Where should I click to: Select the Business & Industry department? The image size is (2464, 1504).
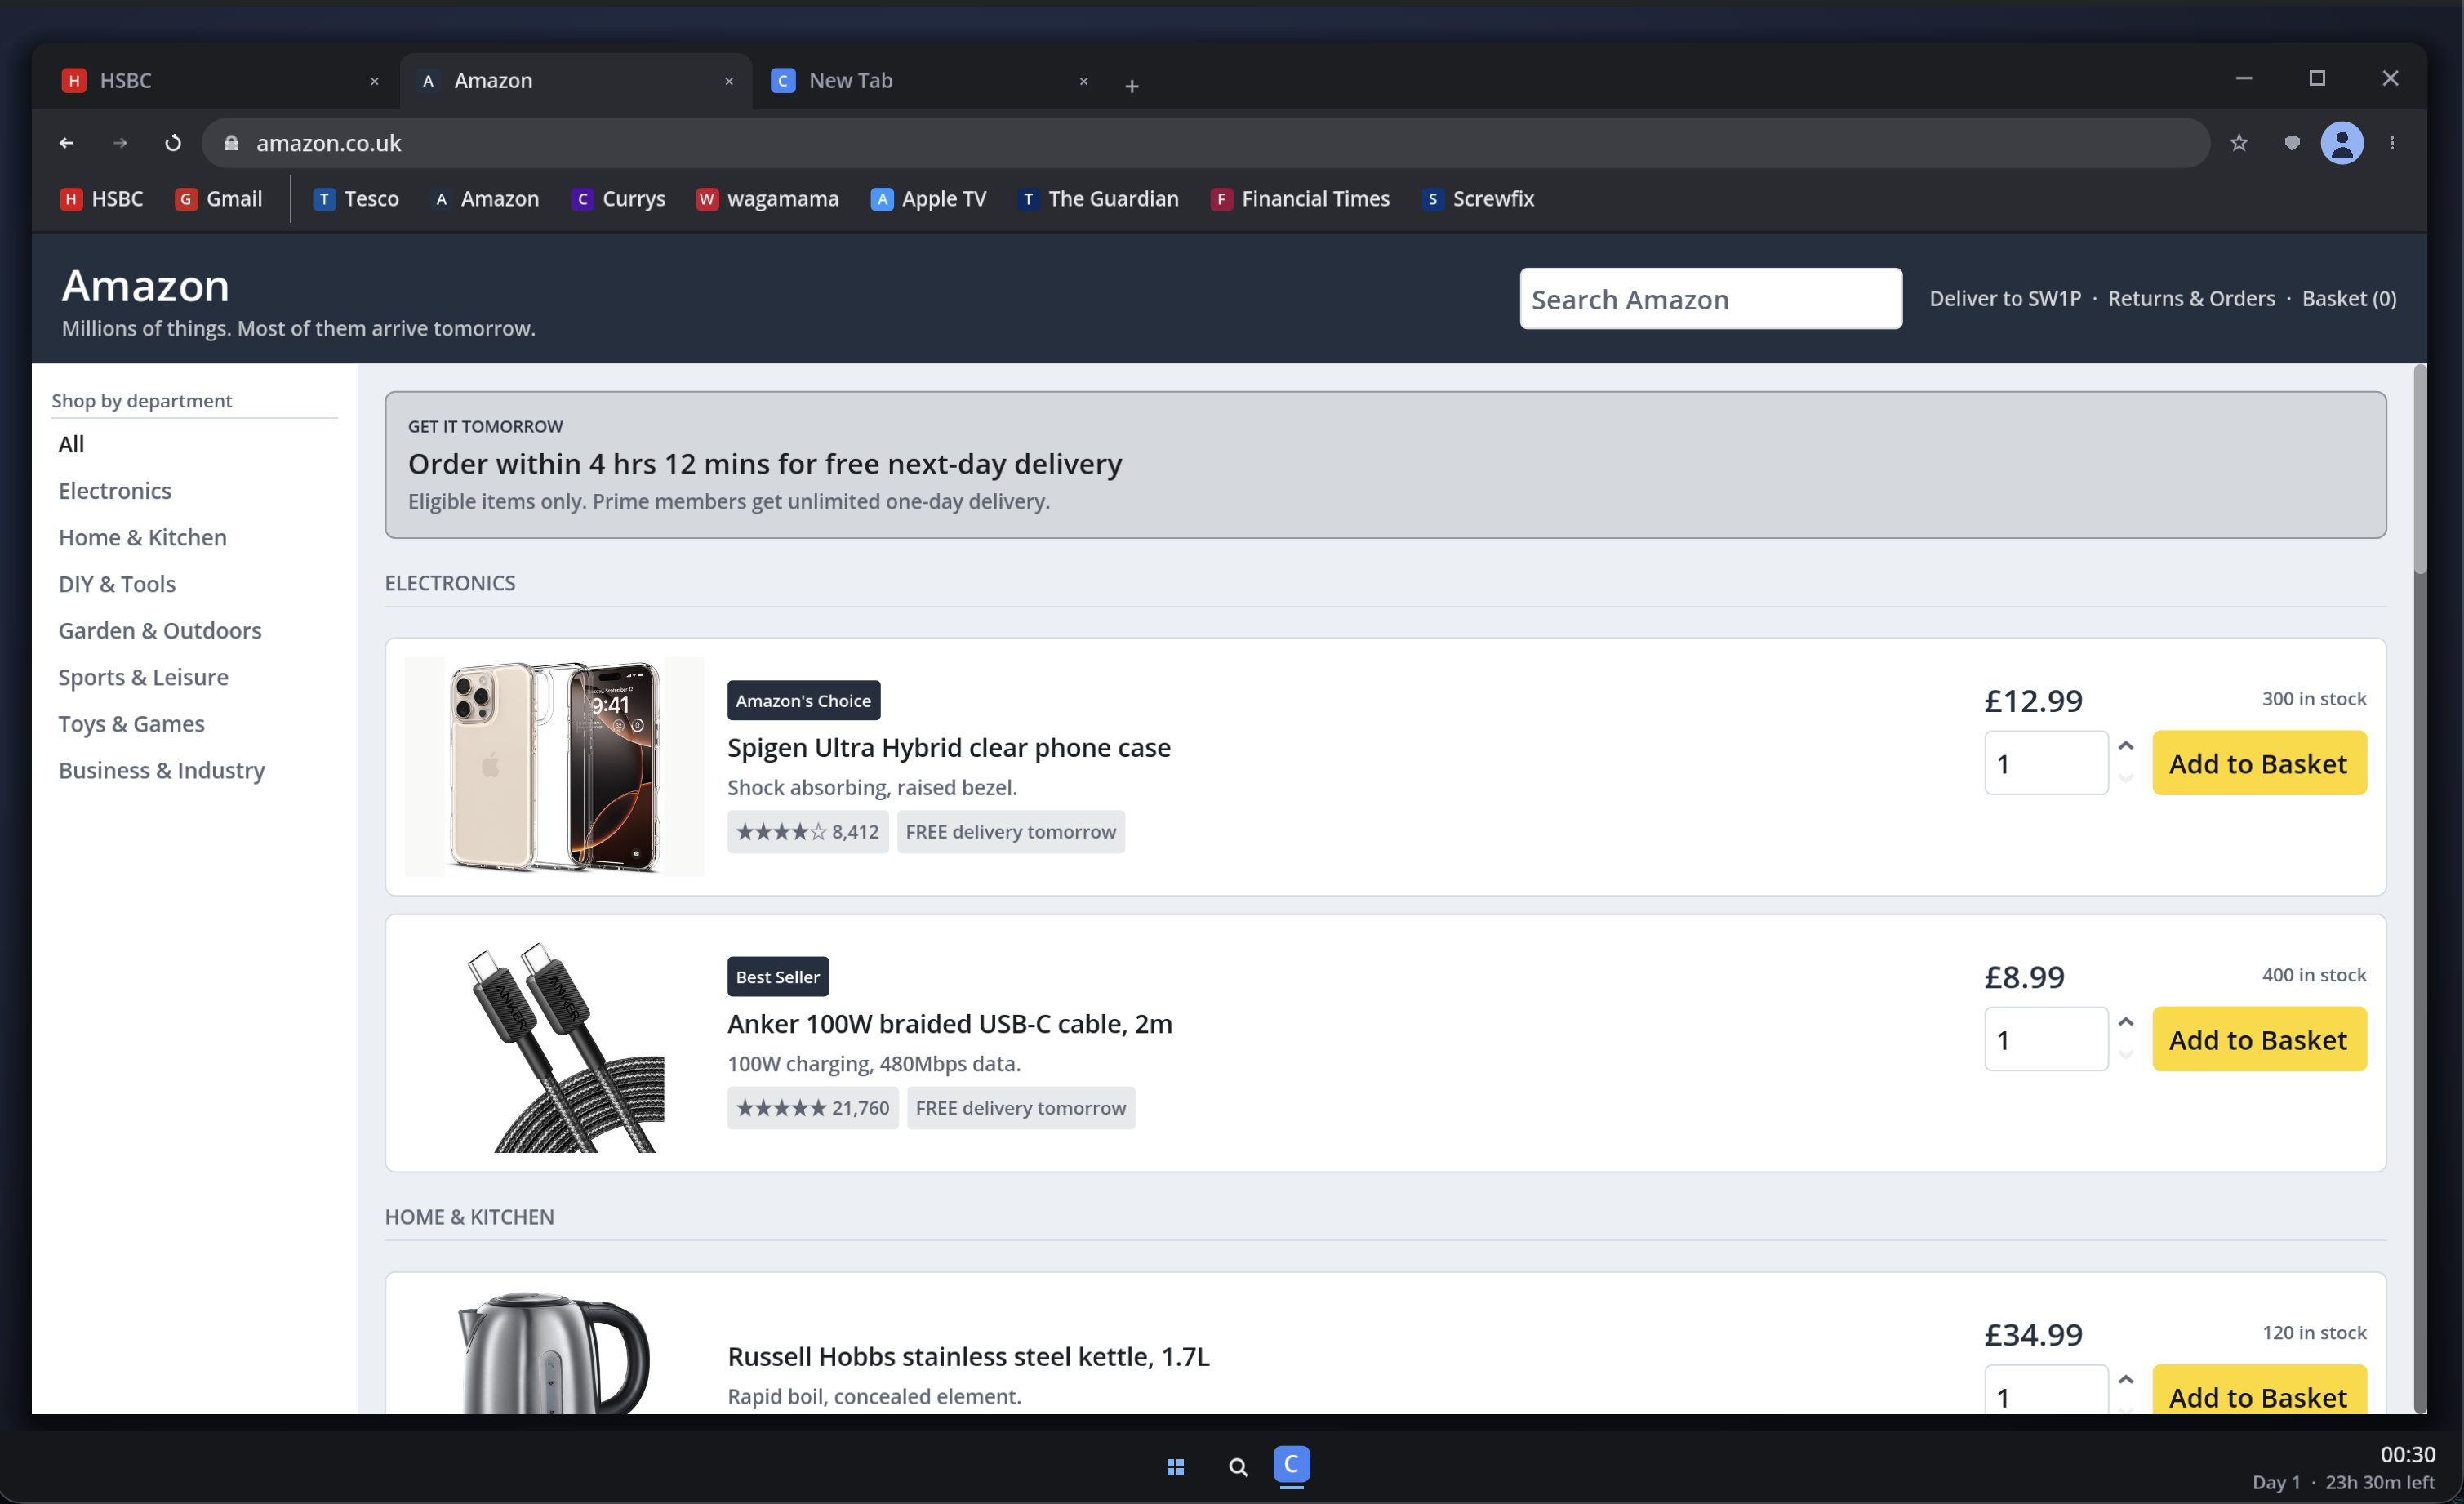click(x=162, y=770)
